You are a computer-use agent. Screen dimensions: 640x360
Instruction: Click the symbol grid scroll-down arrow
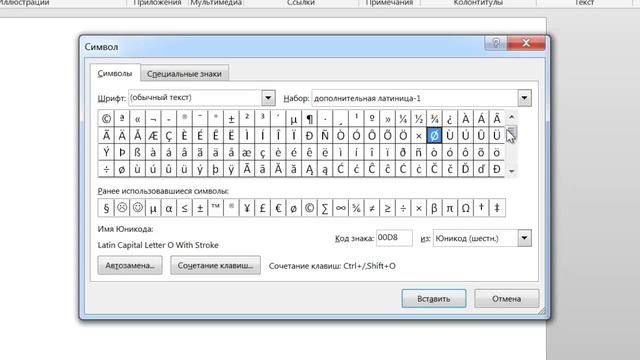[x=511, y=171]
